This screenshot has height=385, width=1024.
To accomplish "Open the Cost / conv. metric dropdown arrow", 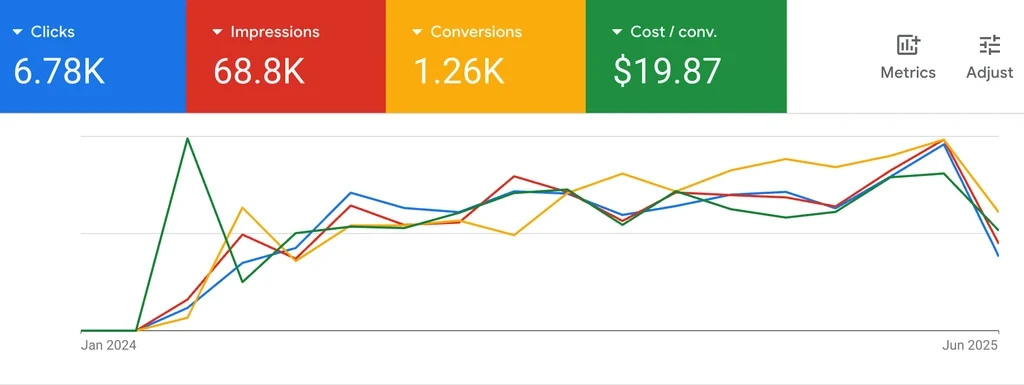I will (x=617, y=31).
